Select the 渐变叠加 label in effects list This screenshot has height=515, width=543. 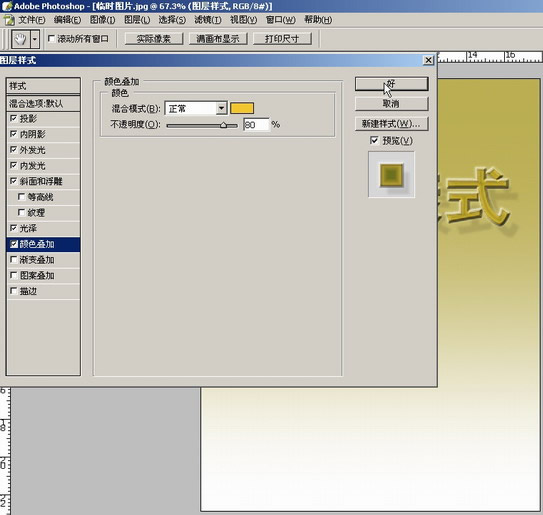pyautogui.click(x=37, y=260)
